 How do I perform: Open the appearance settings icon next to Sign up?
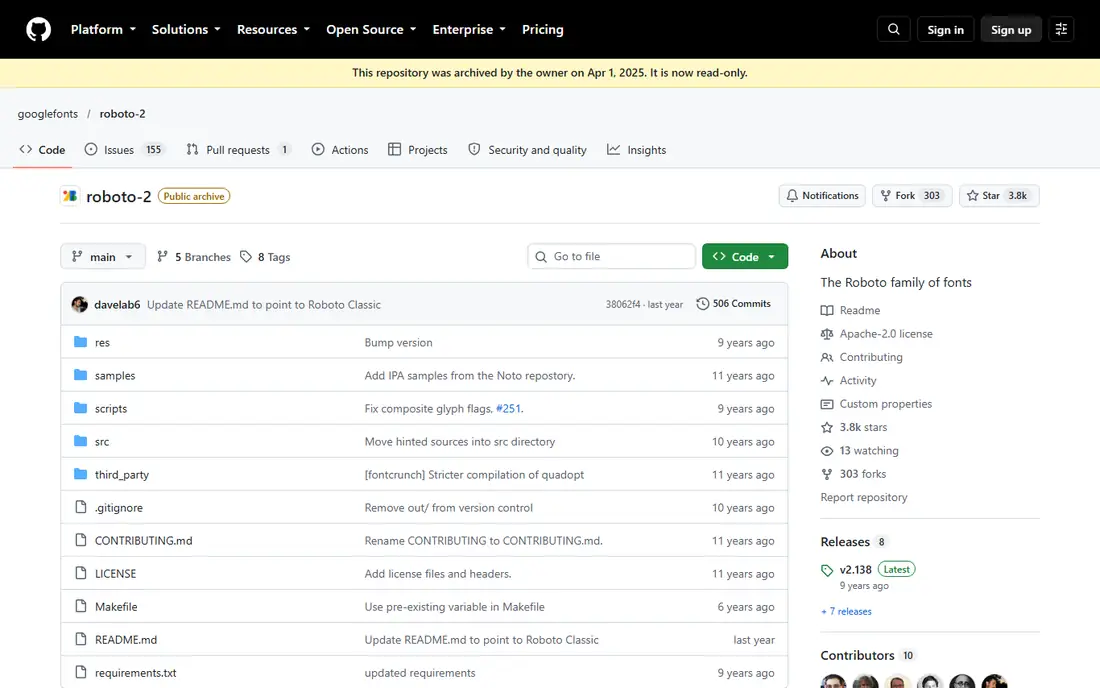click(x=1061, y=29)
